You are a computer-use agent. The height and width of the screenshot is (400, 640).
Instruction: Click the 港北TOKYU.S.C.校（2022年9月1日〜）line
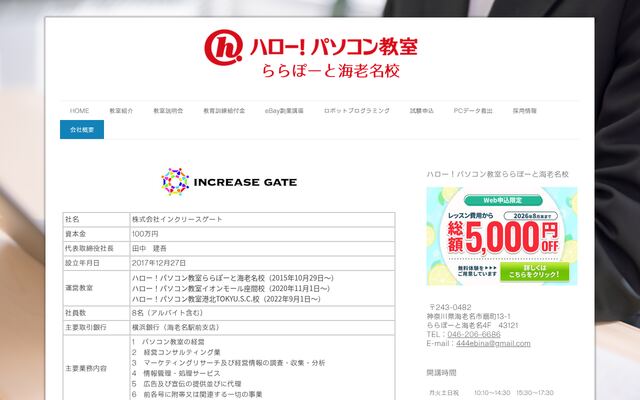pyautogui.click(x=226, y=299)
